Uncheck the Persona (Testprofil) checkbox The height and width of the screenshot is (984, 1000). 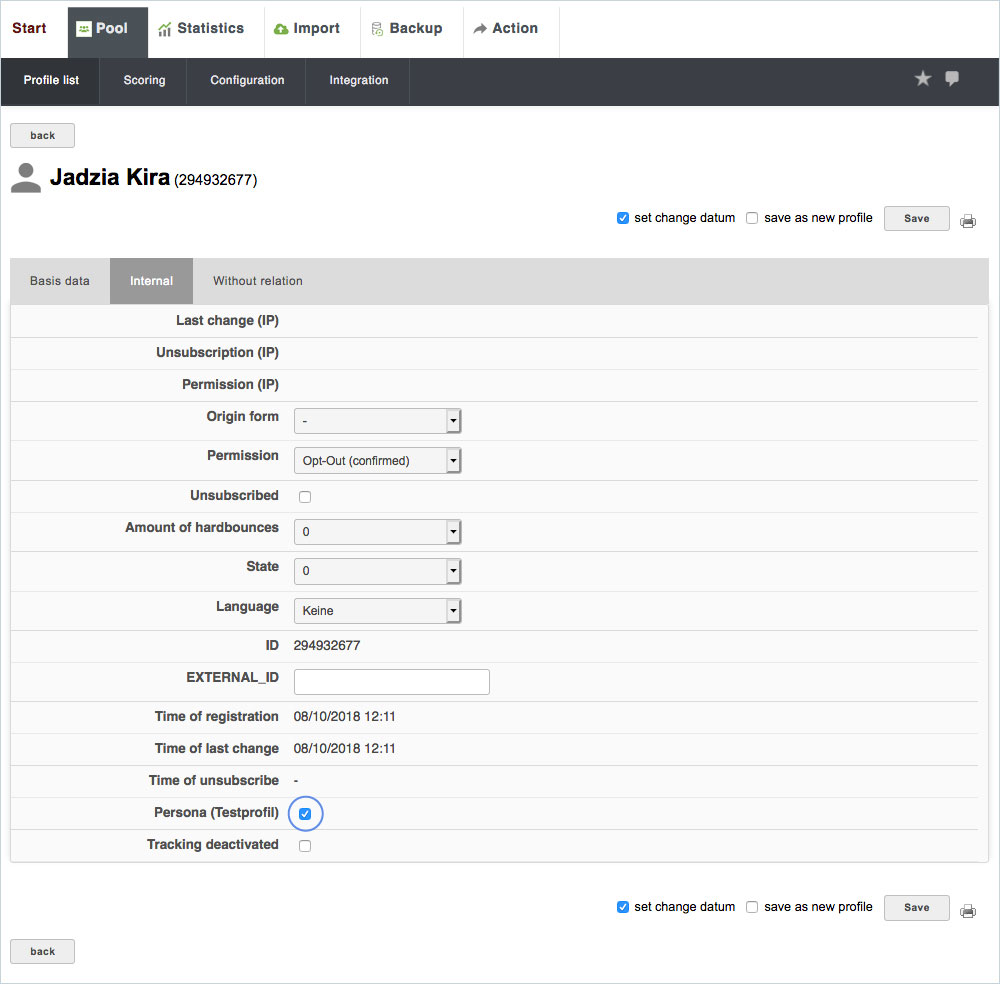click(305, 814)
